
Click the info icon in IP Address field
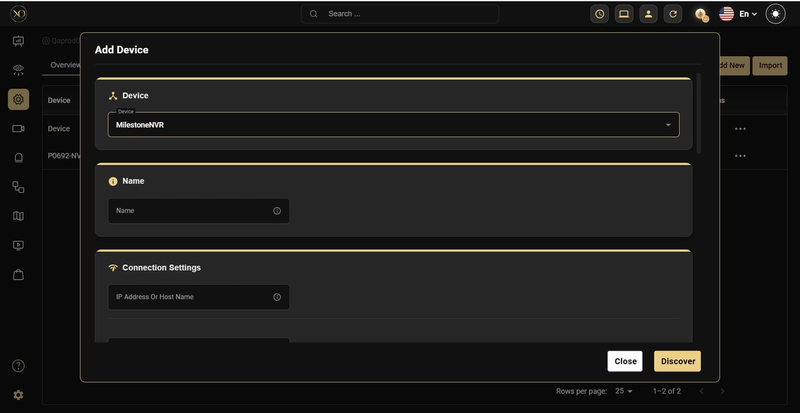tap(277, 297)
